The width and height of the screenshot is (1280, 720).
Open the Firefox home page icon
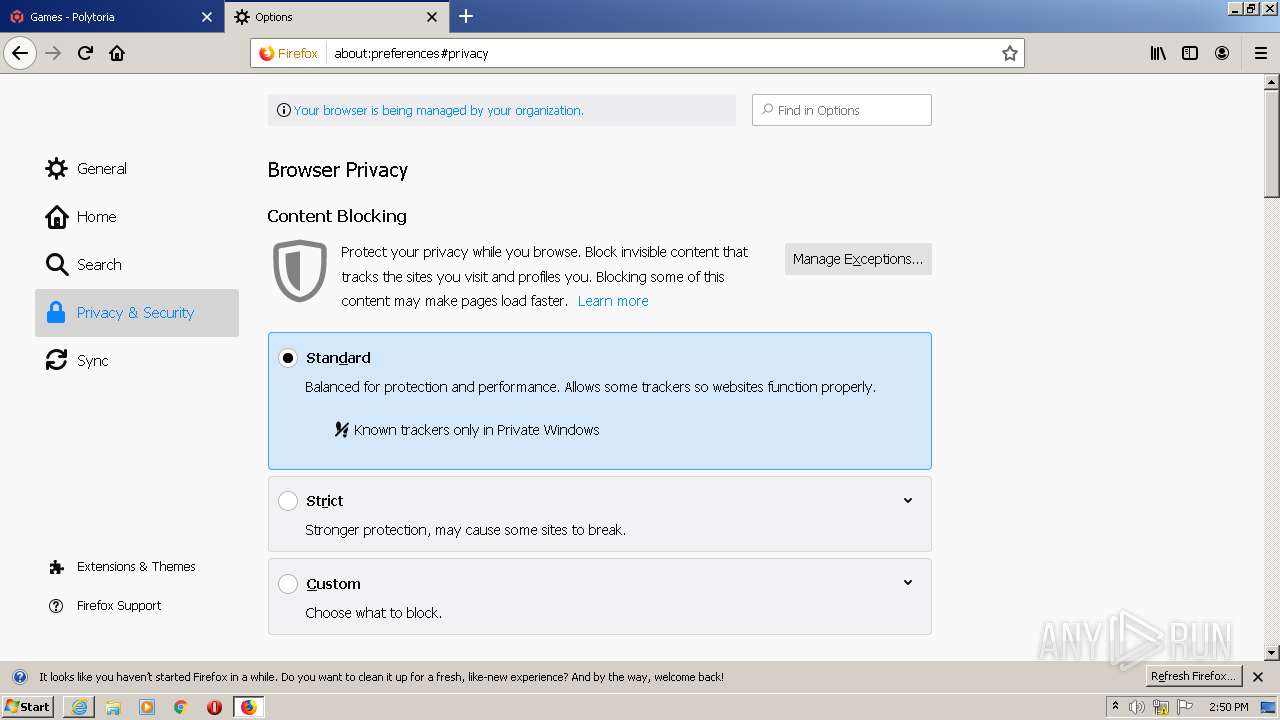click(x=117, y=53)
